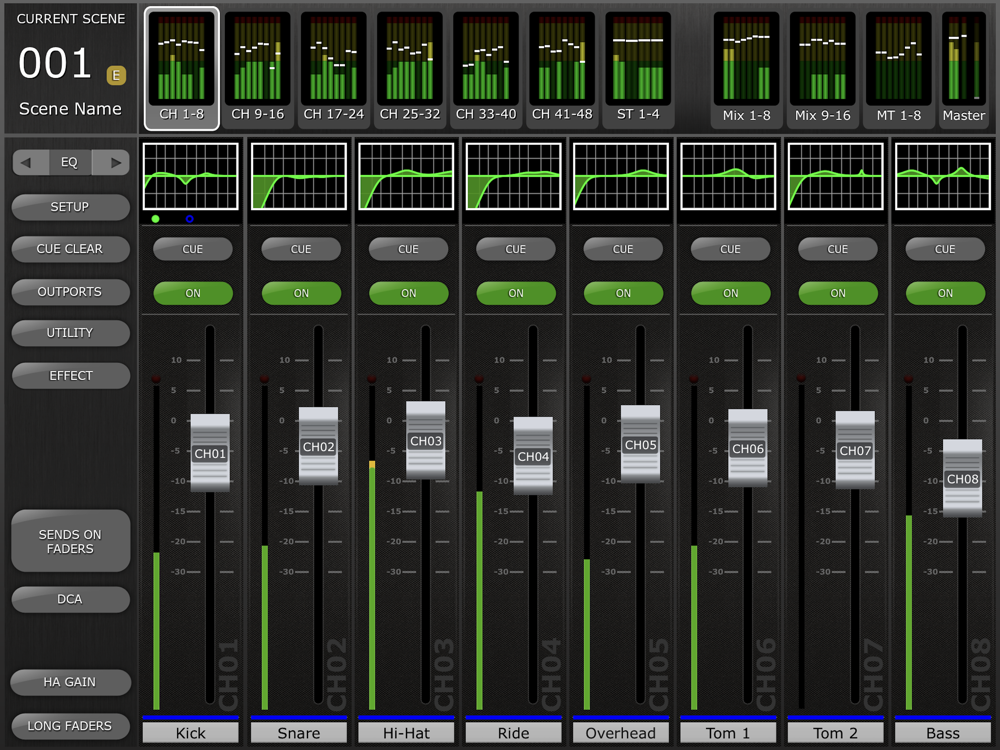Screen dimensions: 1000x750
Task: Open the SETUP page
Action: click(70, 207)
